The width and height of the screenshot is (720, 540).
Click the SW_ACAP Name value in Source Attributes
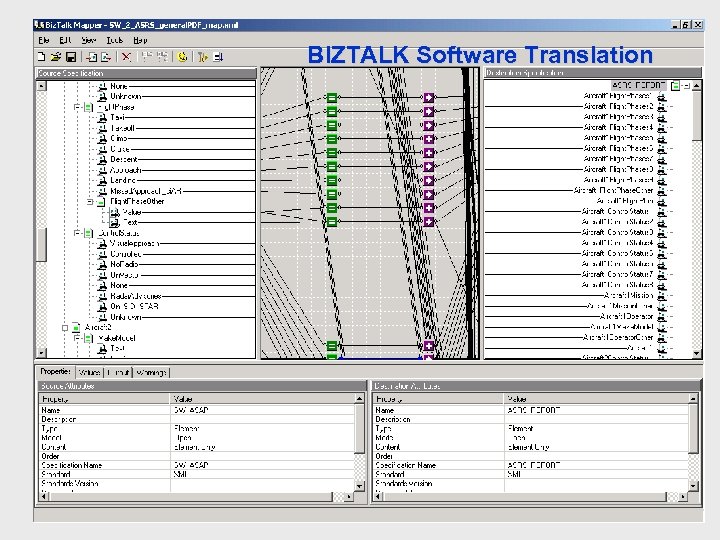191,410
